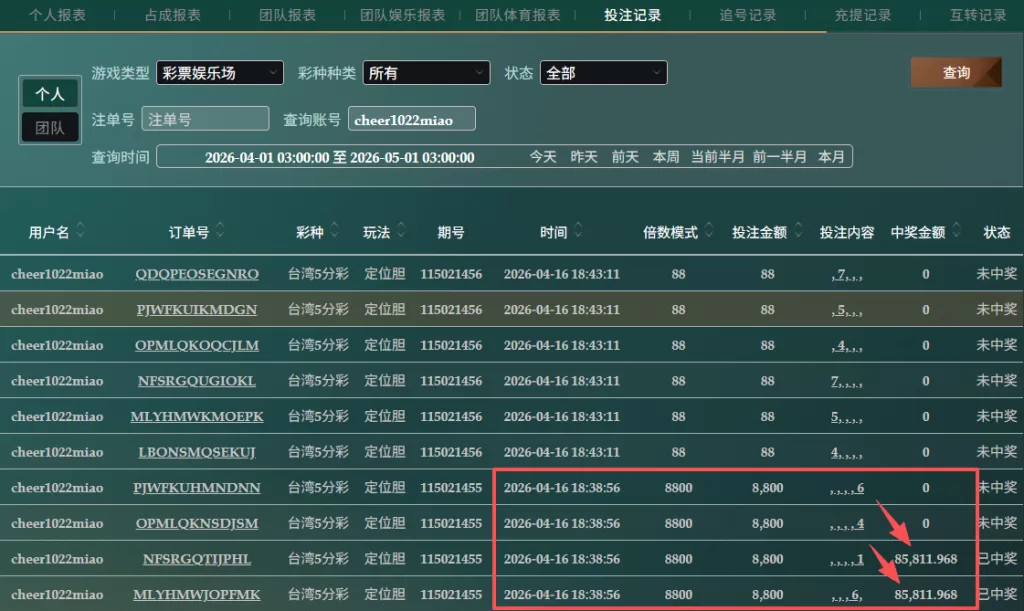The width and height of the screenshot is (1024, 611).
Task: Switch to 追号记录 tab
Action: pos(747,15)
